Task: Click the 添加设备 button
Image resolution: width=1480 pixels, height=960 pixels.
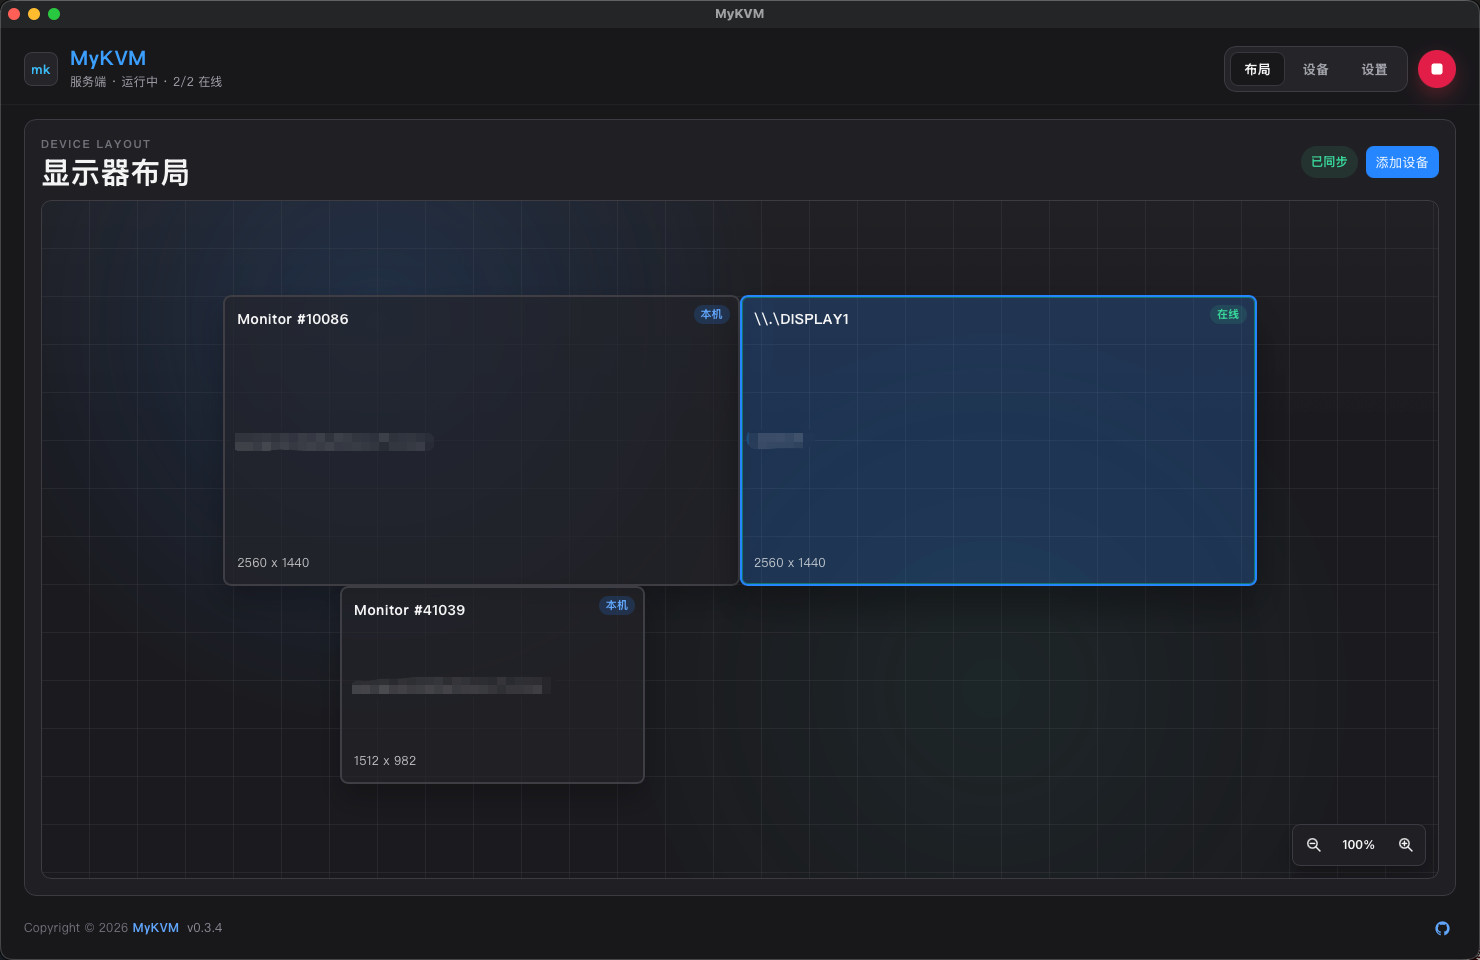Action: click(x=1402, y=162)
